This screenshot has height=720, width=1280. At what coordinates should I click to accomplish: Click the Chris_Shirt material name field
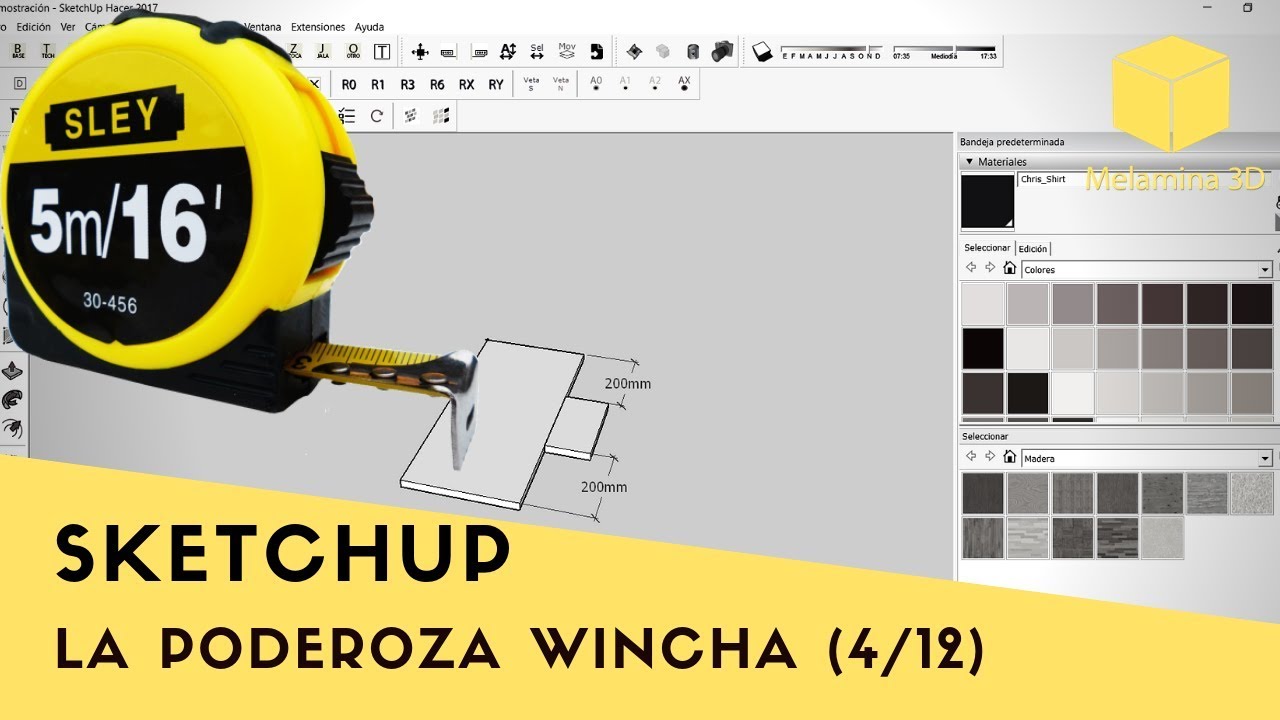tap(1143, 179)
